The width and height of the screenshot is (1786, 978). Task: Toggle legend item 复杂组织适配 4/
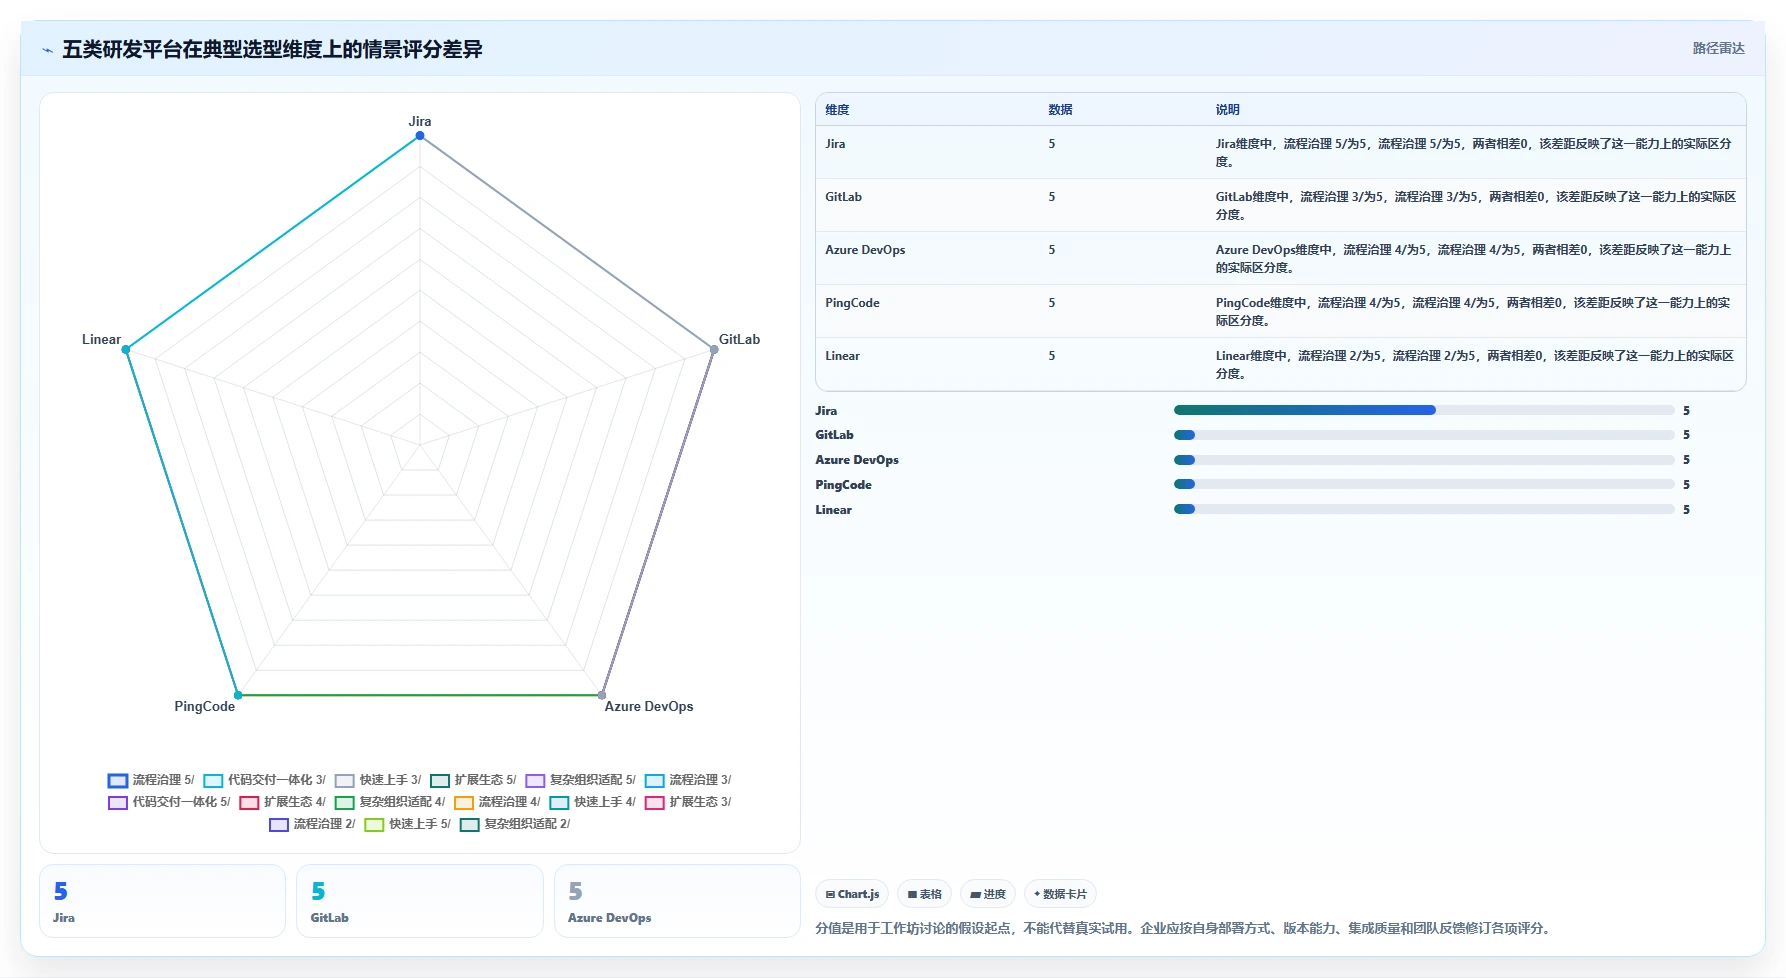click(390, 802)
